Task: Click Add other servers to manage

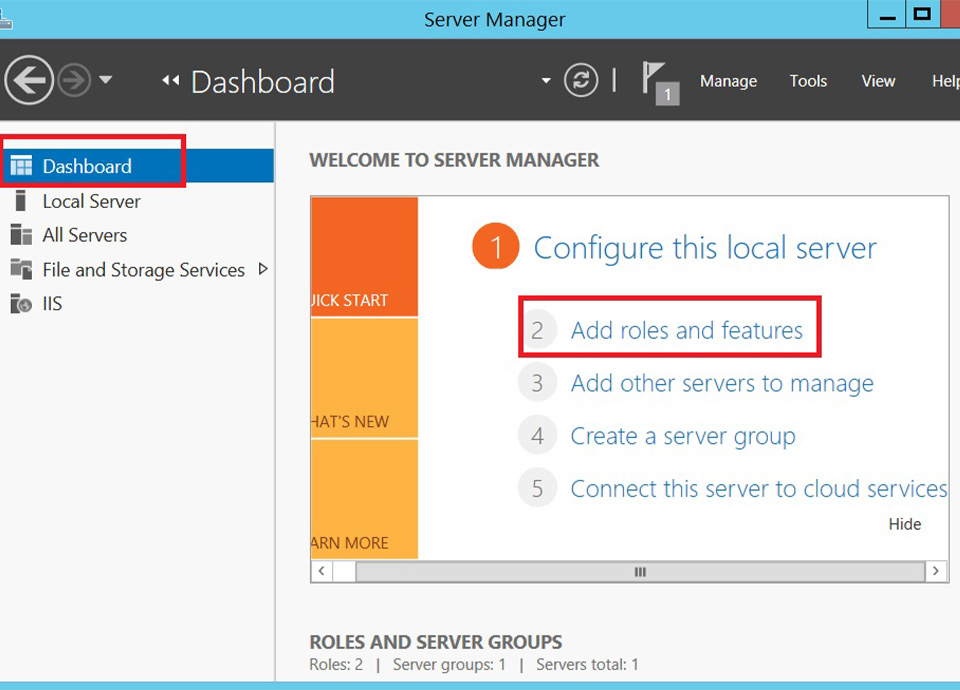Action: click(722, 383)
